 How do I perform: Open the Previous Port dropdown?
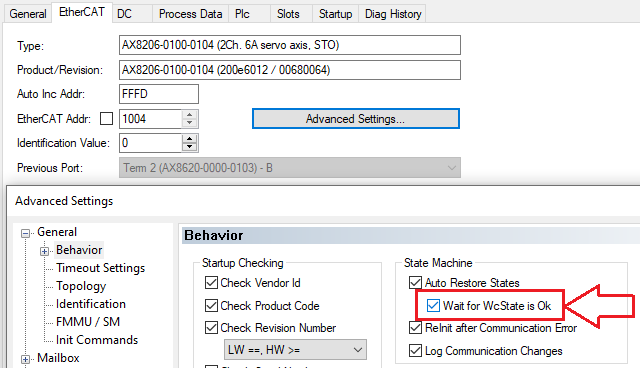pyautogui.click(x=290, y=168)
